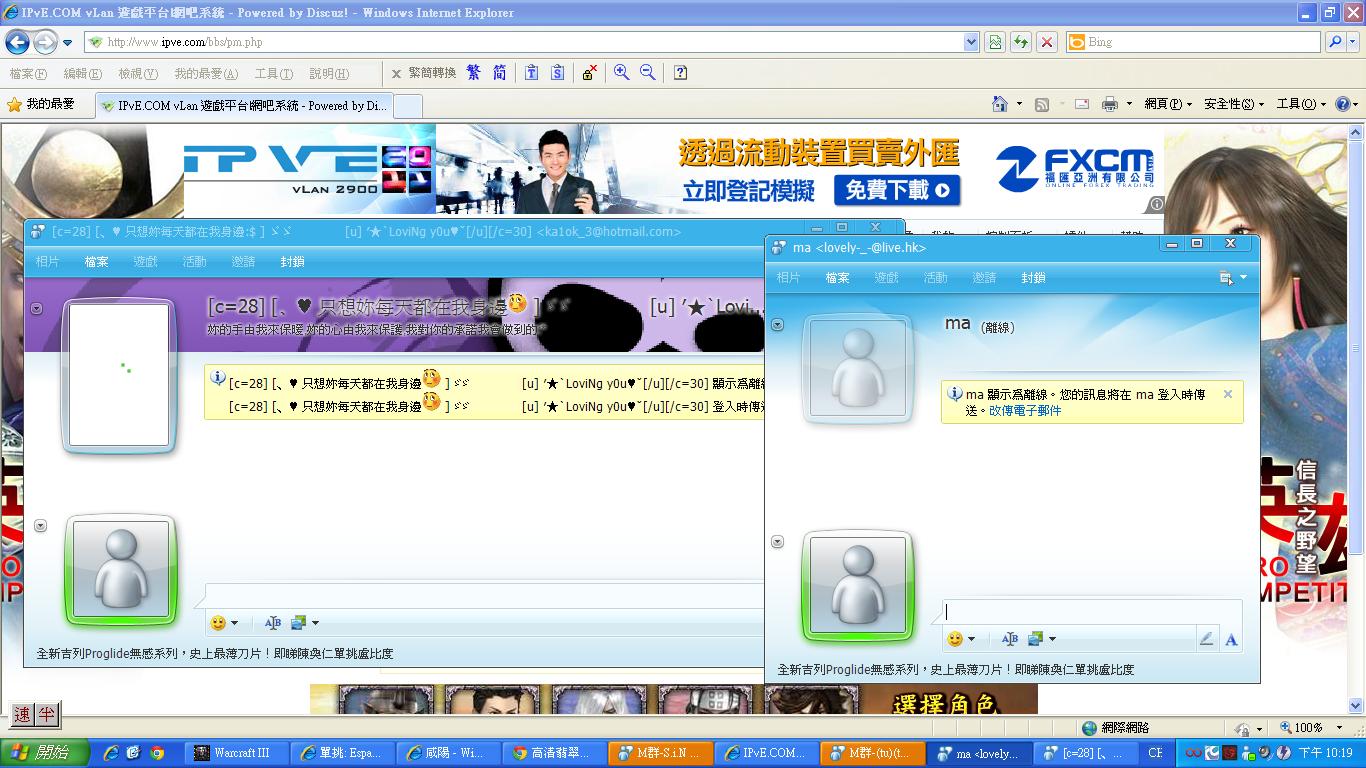Image resolution: width=1366 pixels, height=768 pixels.
Task: Open the new blank tab button
Action: 408,105
